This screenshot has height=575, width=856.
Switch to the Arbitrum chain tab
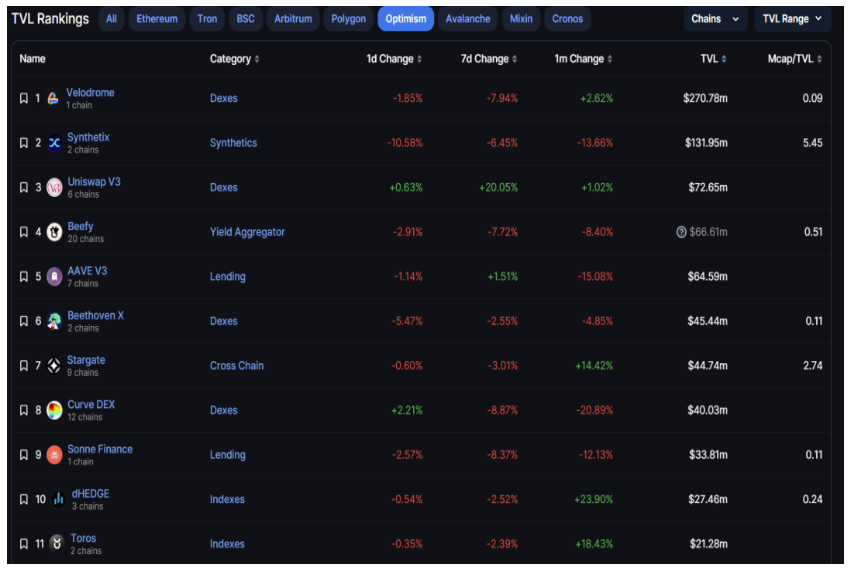pyautogui.click(x=293, y=19)
